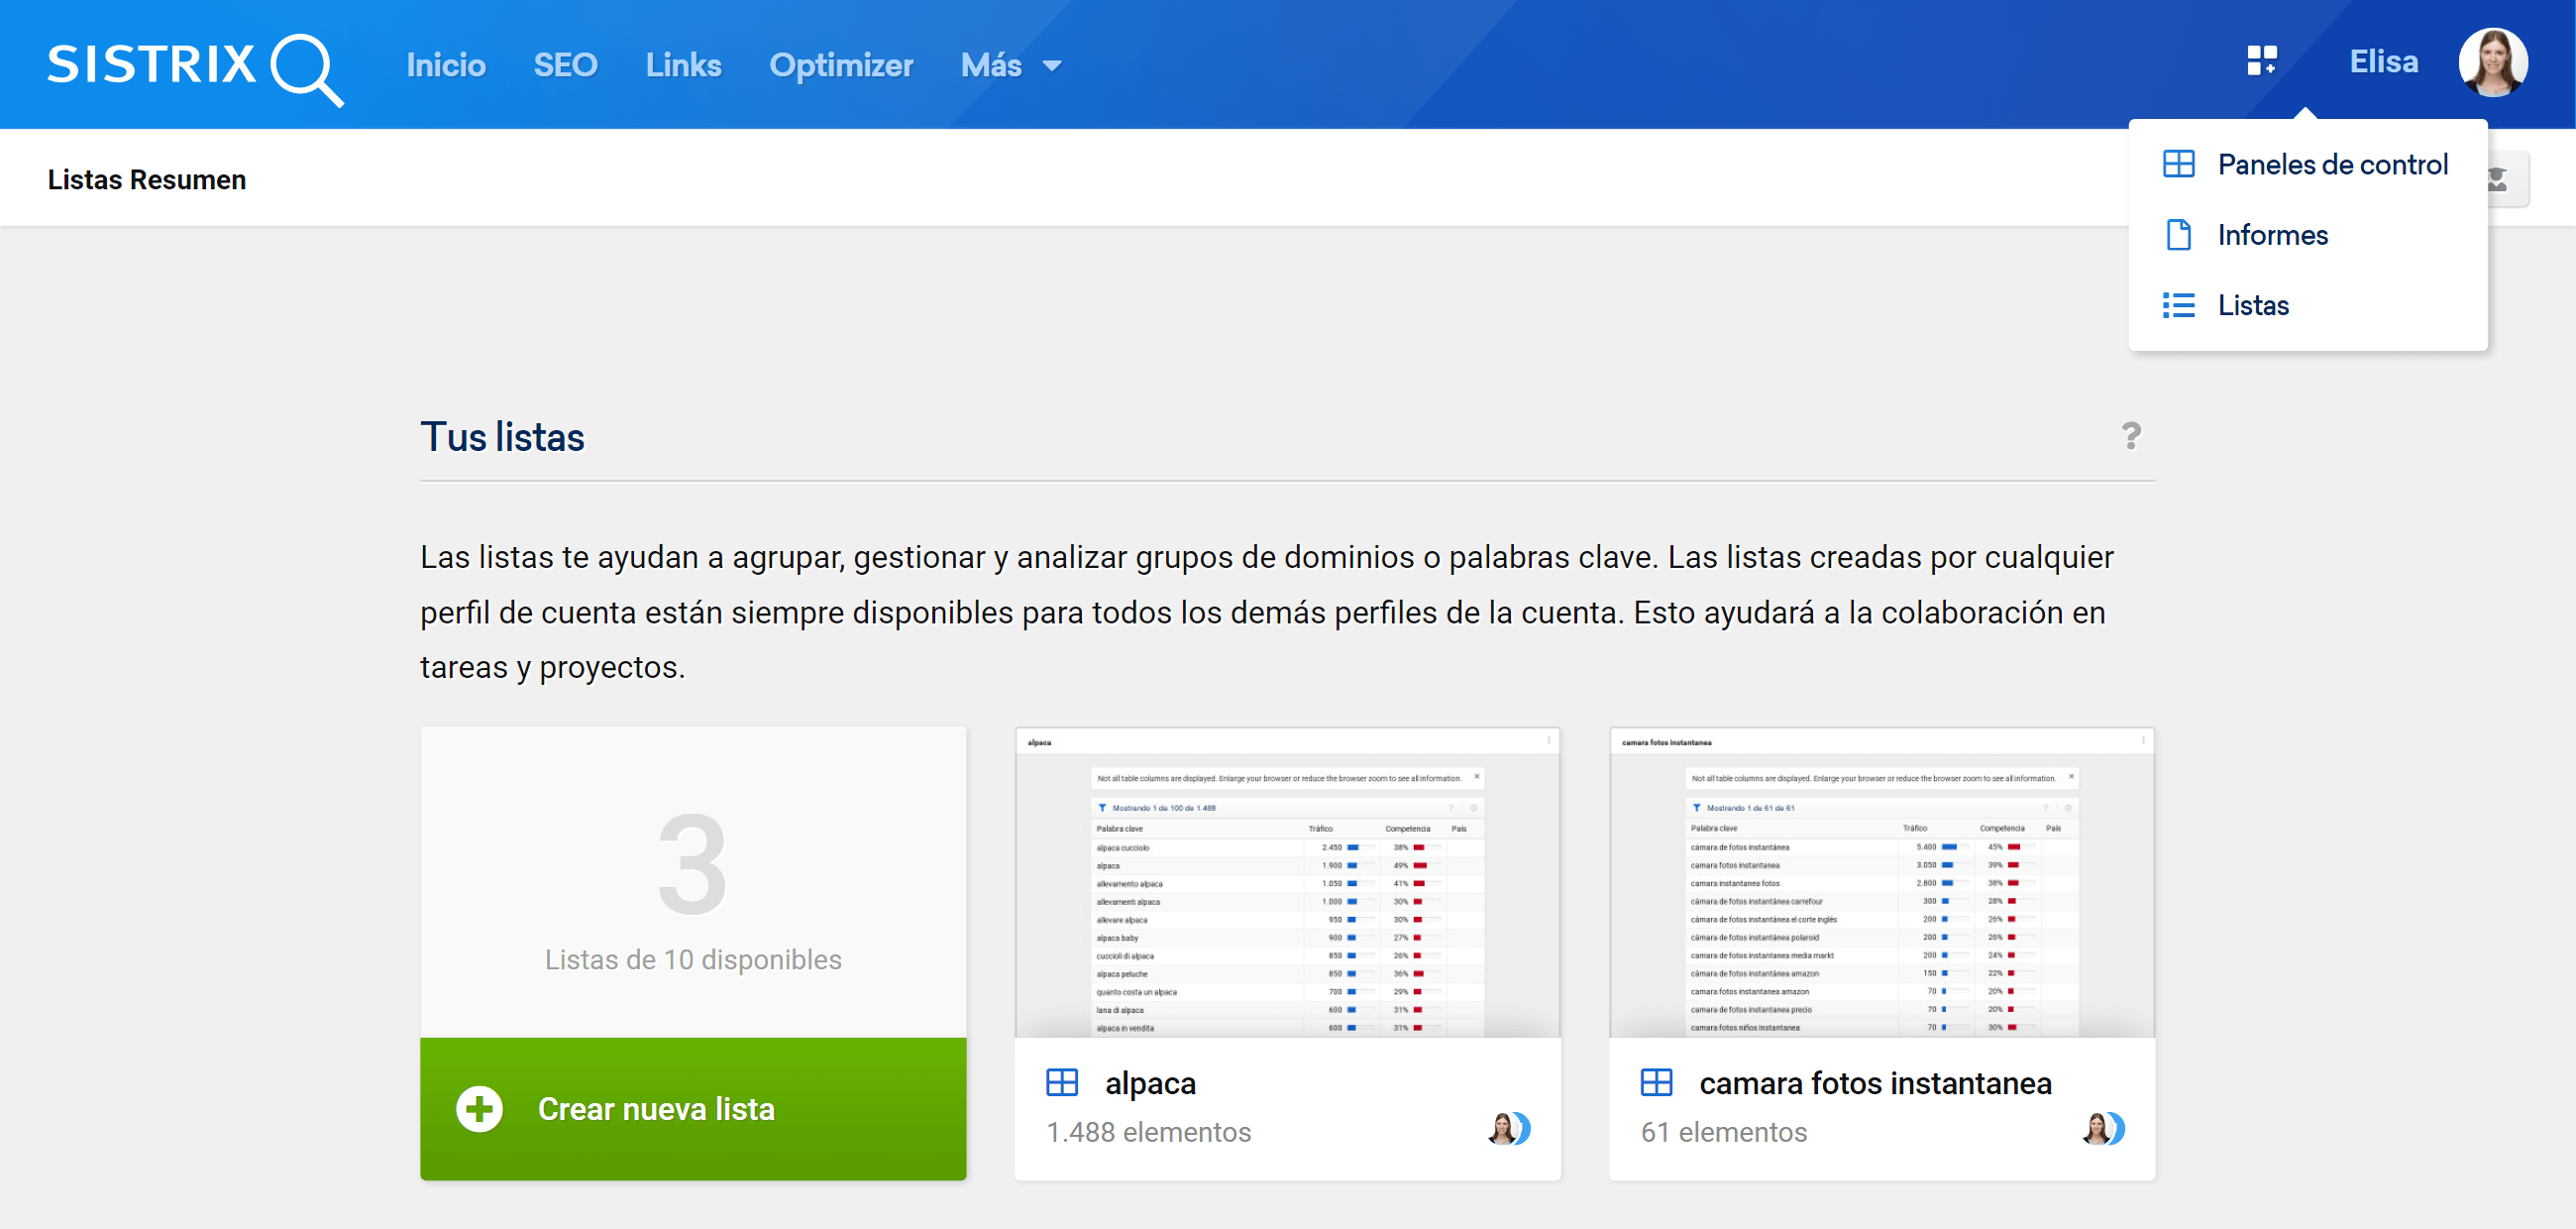Click the Elisa username
Screen dimensions: 2576x1229
(x=2383, y=61)
